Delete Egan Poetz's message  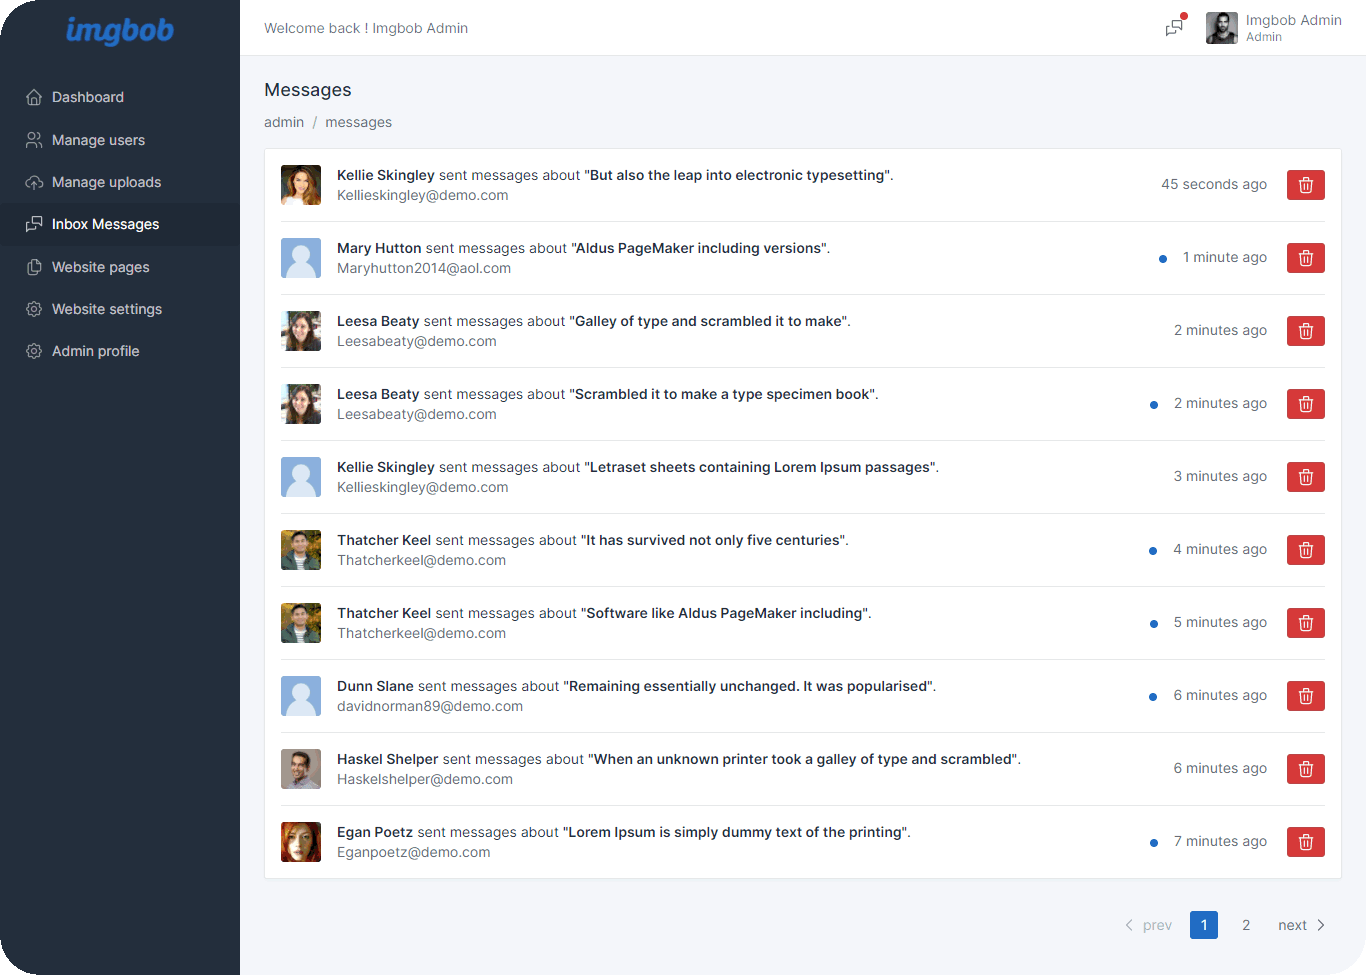pos(1306,842)
